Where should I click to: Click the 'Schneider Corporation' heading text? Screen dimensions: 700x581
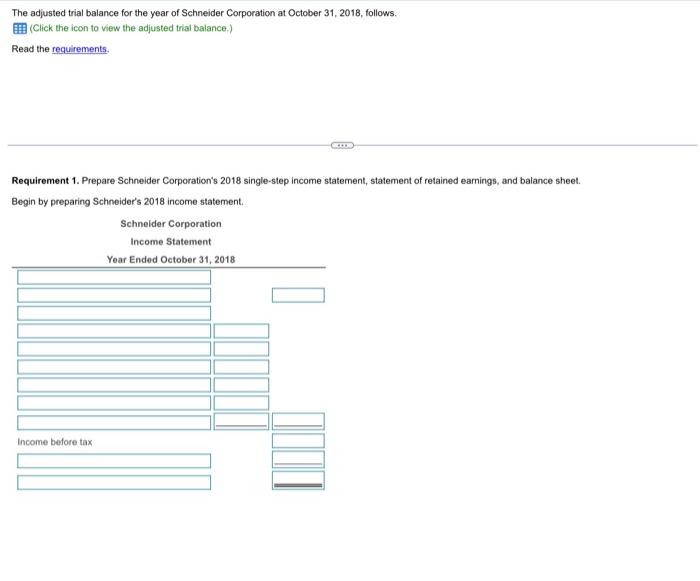point(171,224)
